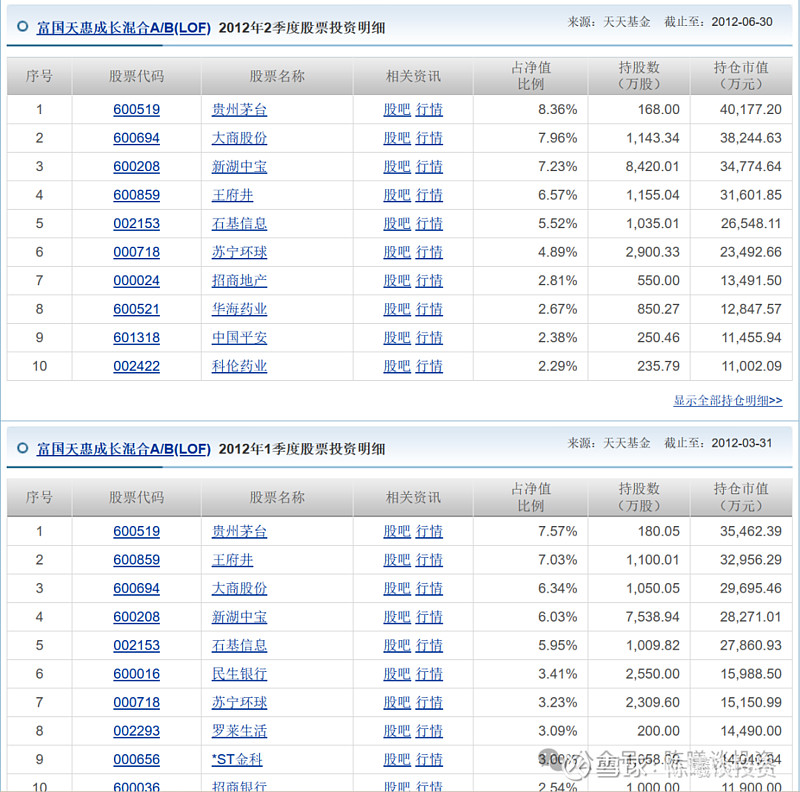Screen dimensions: 800x792
Task: Open 王府井 name in 1季度 table
Action: pos(232,560)
